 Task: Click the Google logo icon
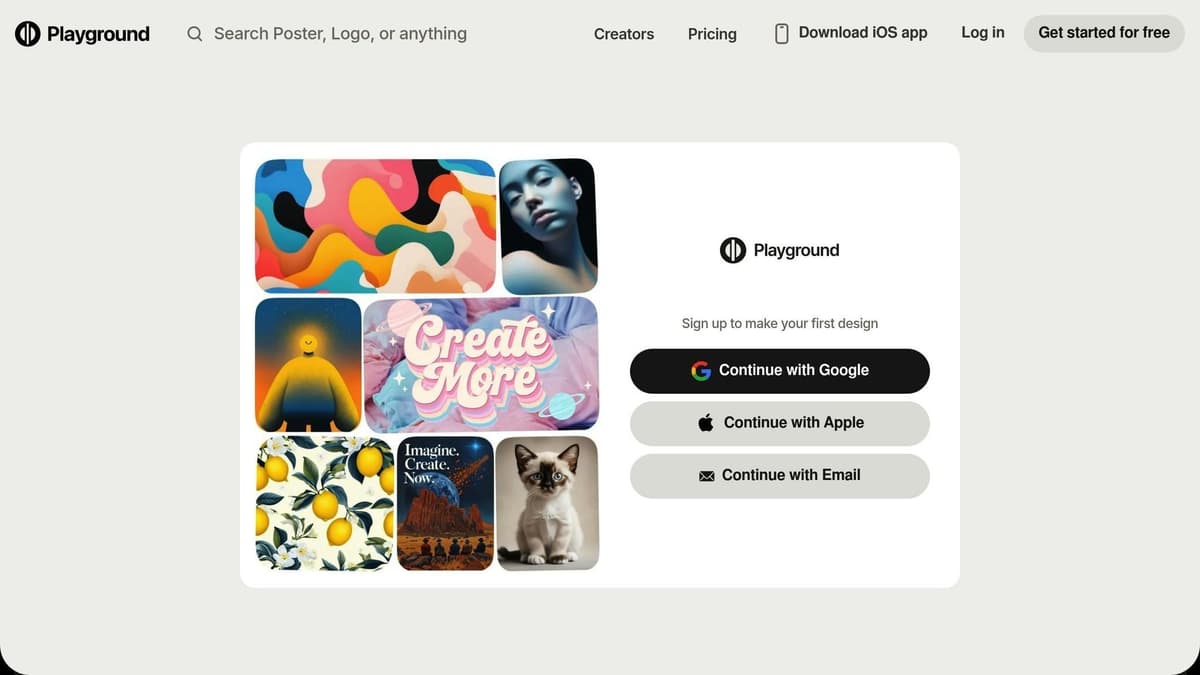(701, 371)
